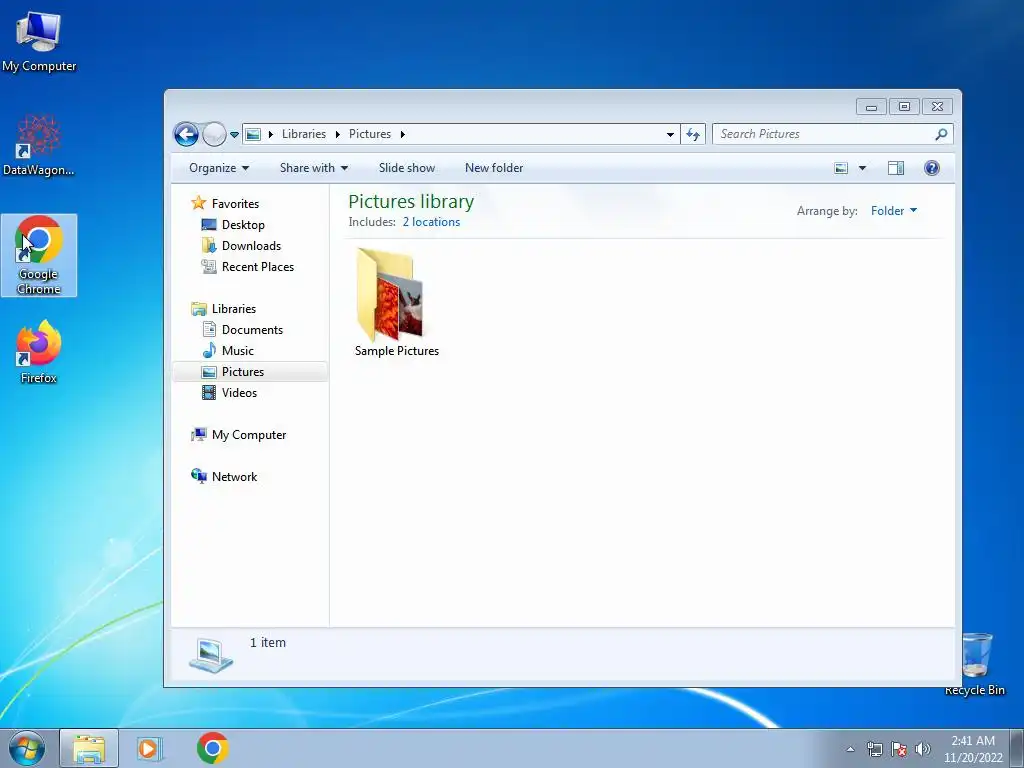
Task: Click the Favorites star icon
Action: pos(199,203)
